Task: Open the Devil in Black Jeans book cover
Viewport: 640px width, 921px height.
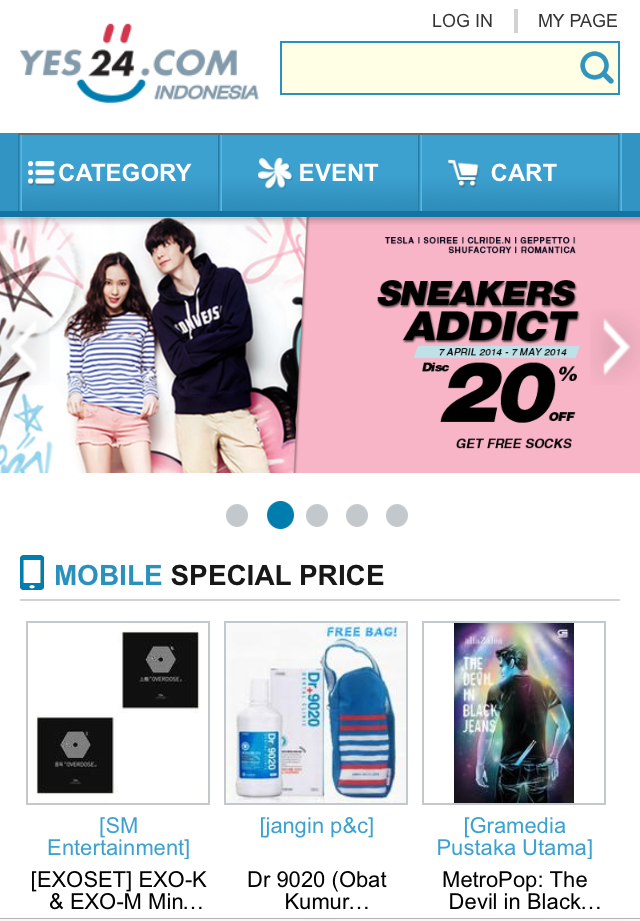Action: [x=514, y=712]
